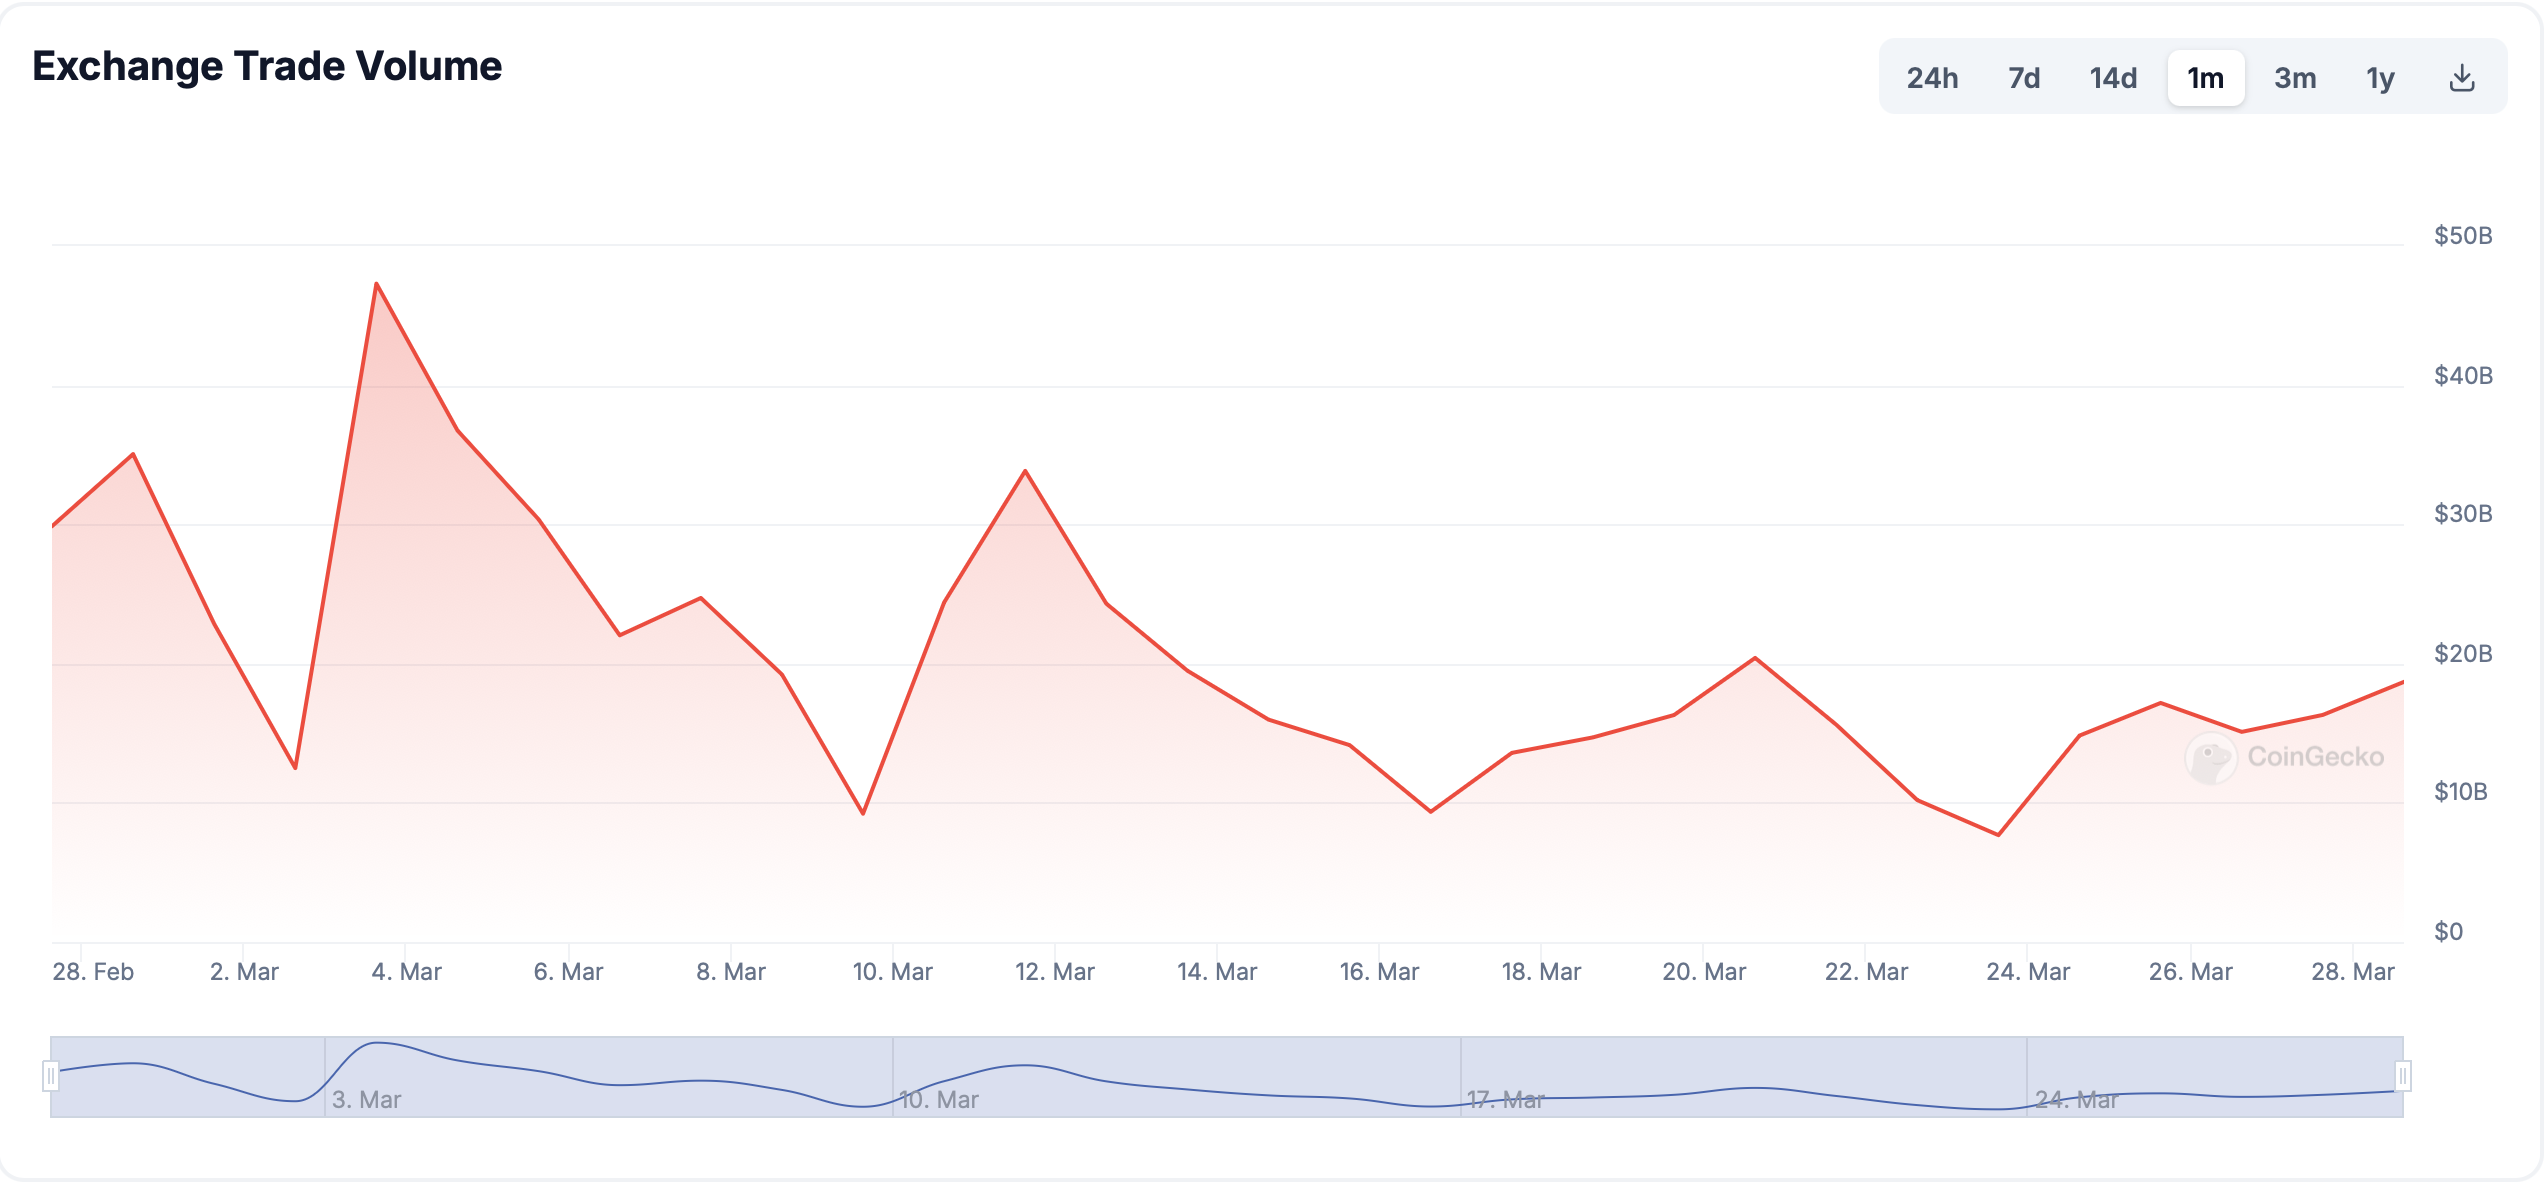Click the 20 March peak point

tap(1755, 658)
